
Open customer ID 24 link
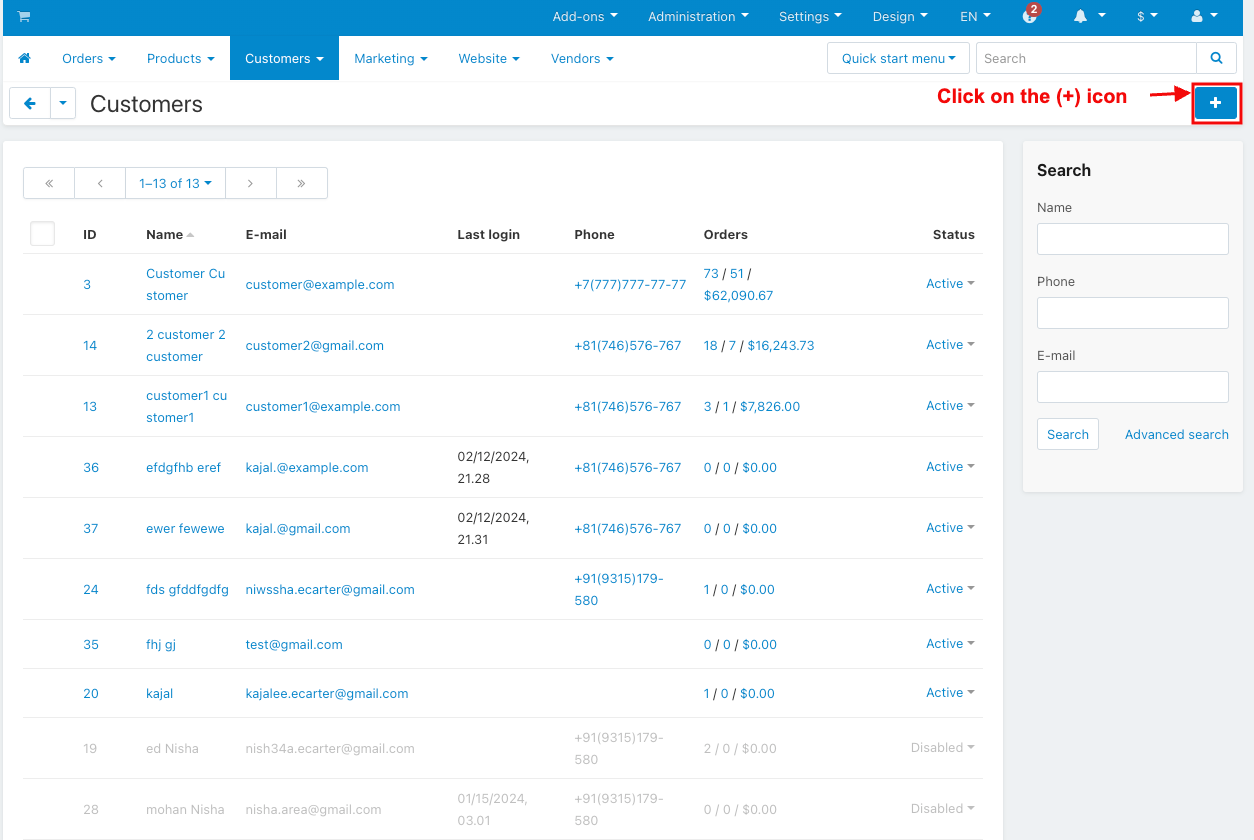click(x=91, y=590)
